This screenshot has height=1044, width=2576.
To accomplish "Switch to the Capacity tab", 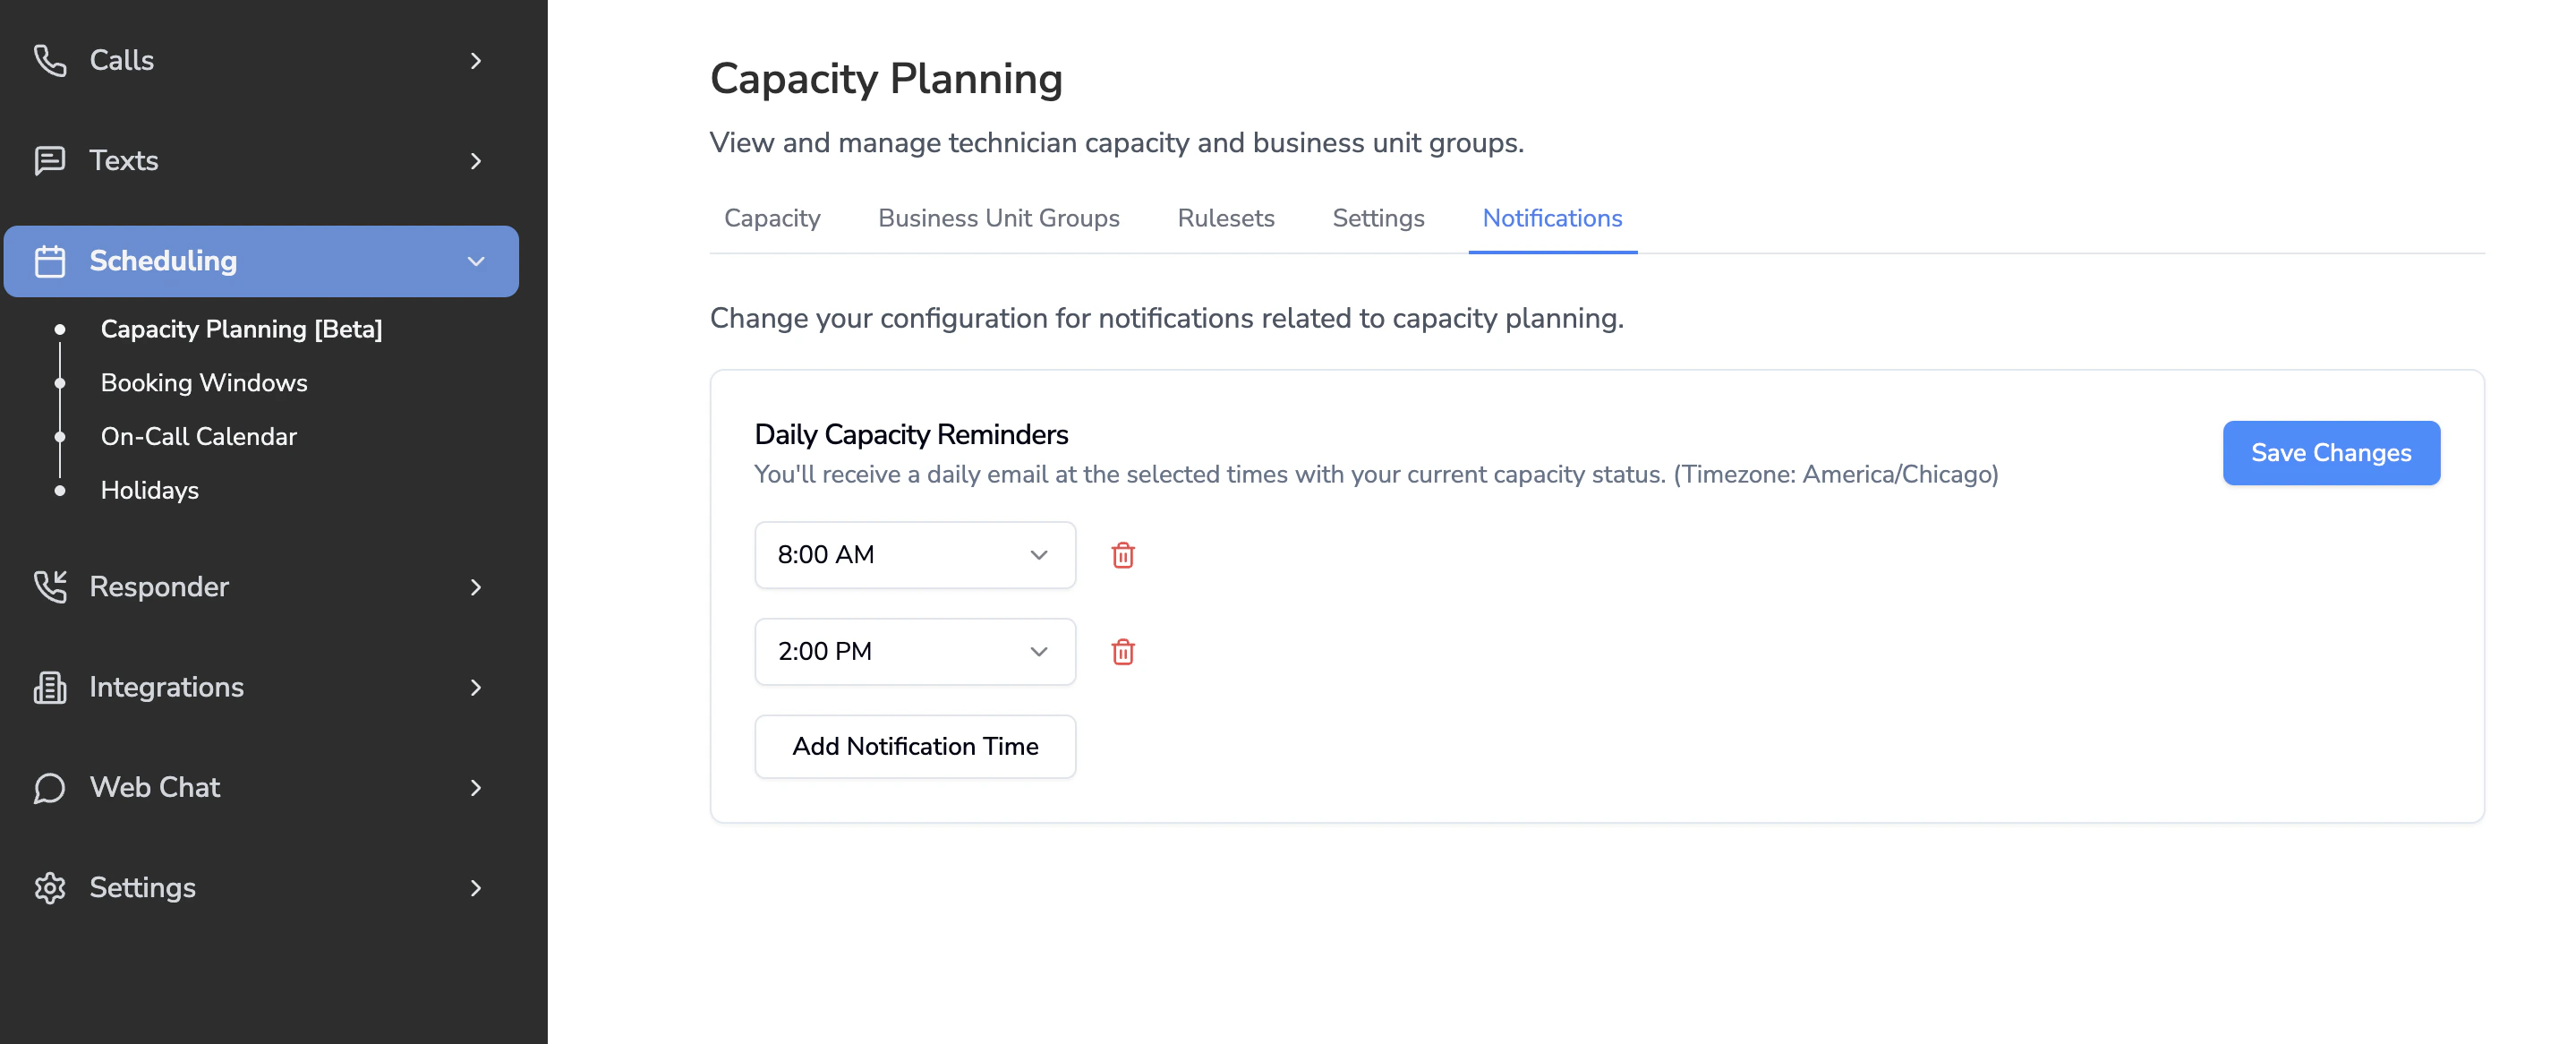I will coord(771,218).
